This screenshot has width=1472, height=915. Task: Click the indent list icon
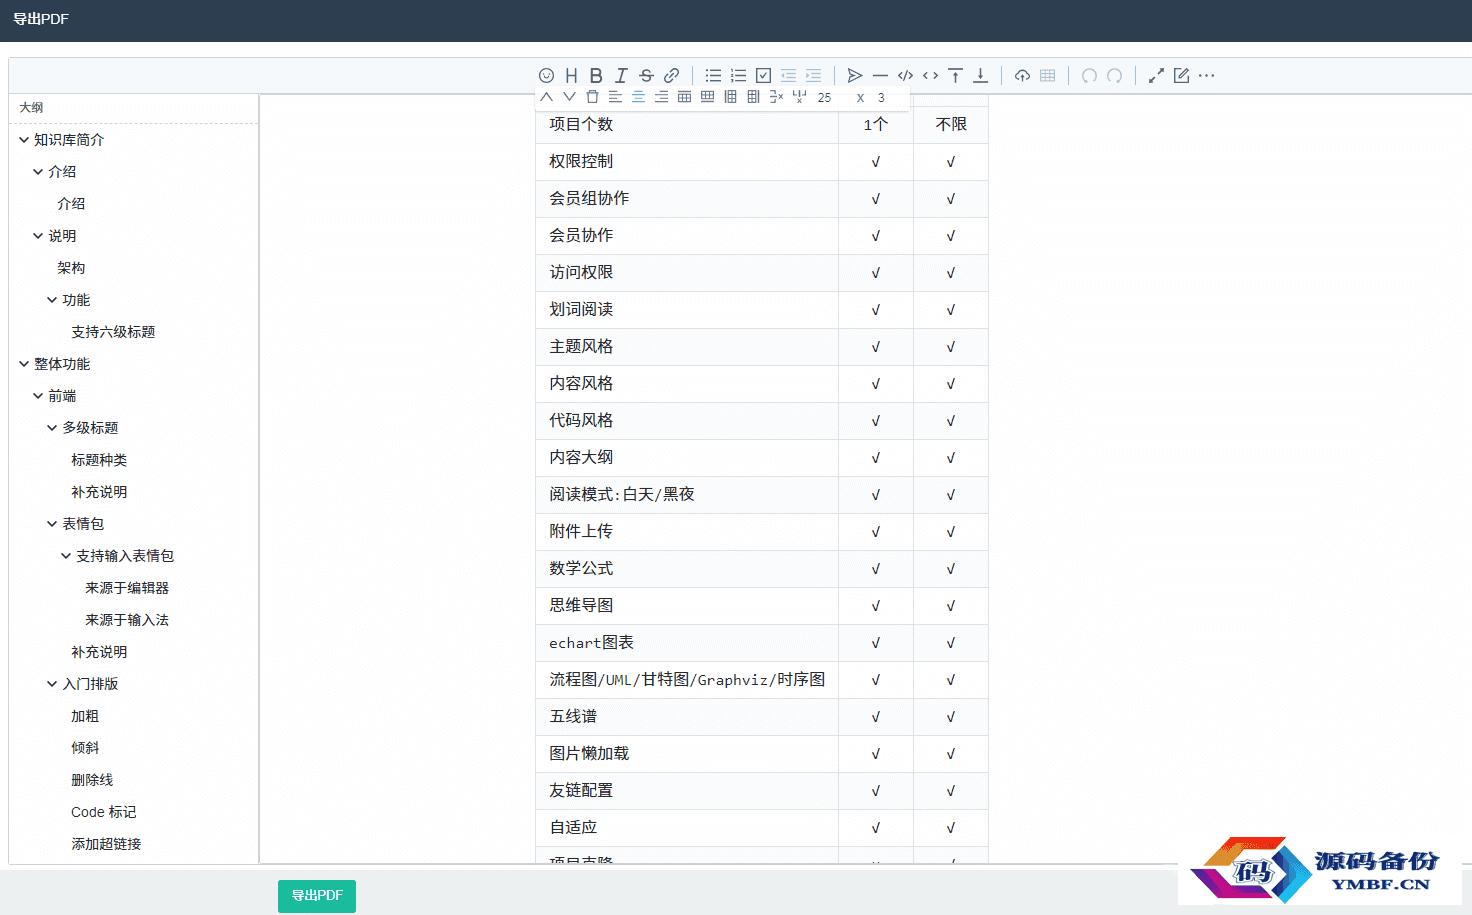pyautogui.click(x=813, y=76)
